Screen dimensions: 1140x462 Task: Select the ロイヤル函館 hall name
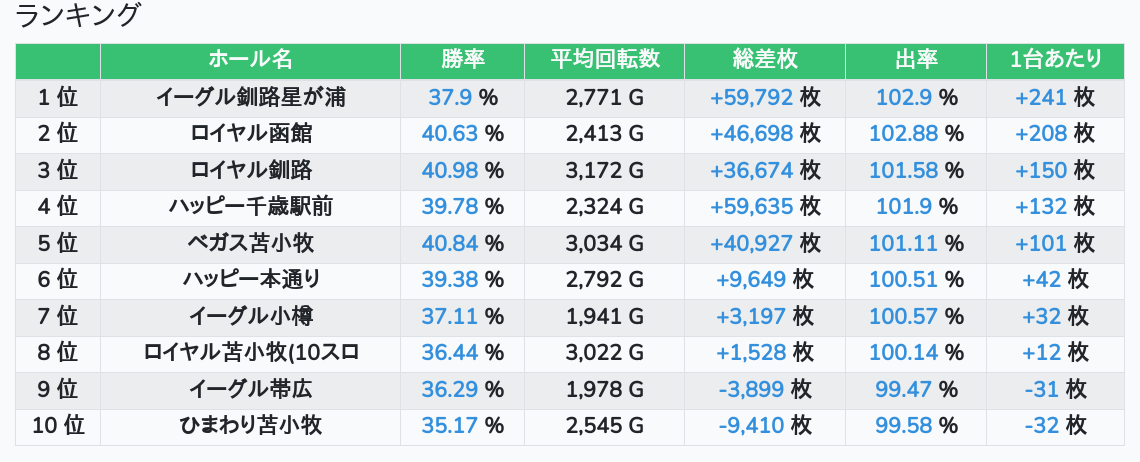tap(250, 134)
